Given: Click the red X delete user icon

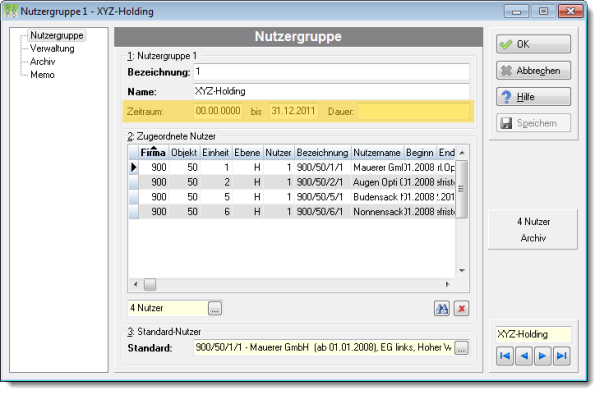Looking at the screenshot, I should click(x=461, y=308).
